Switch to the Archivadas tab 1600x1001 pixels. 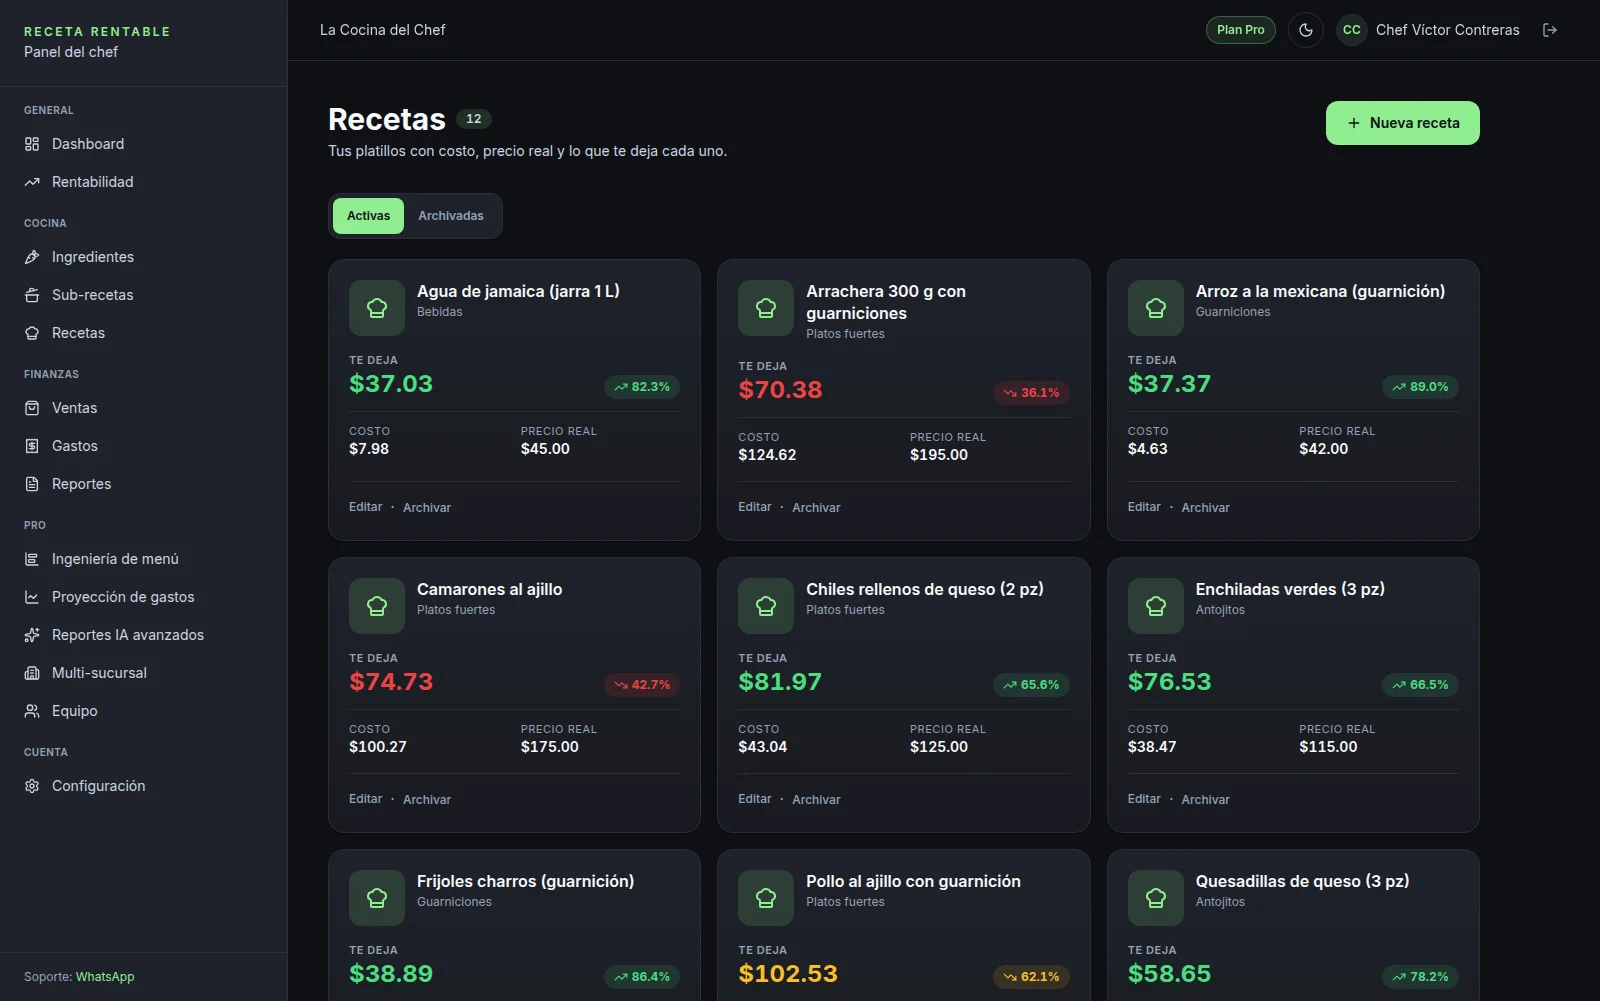[451, 216]
